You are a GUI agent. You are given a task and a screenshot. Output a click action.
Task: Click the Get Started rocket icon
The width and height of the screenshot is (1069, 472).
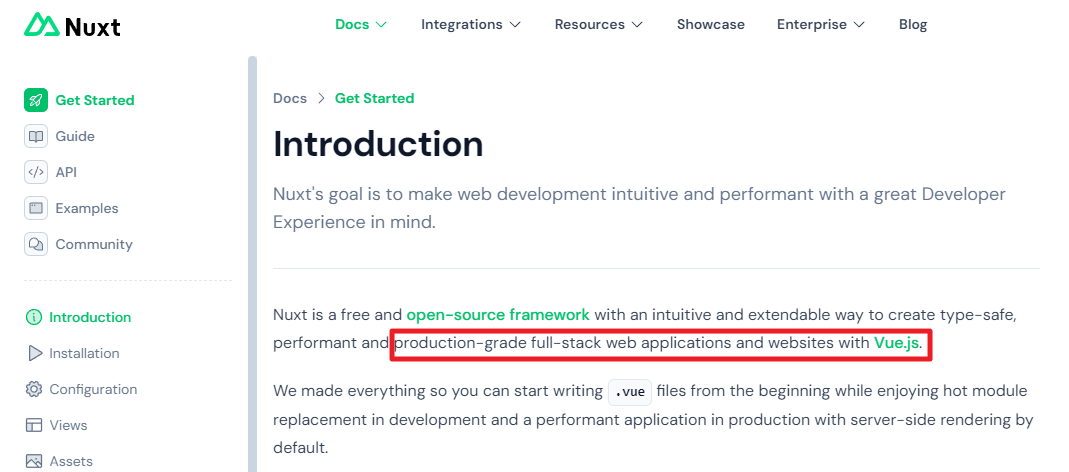(x=35, y=100)
